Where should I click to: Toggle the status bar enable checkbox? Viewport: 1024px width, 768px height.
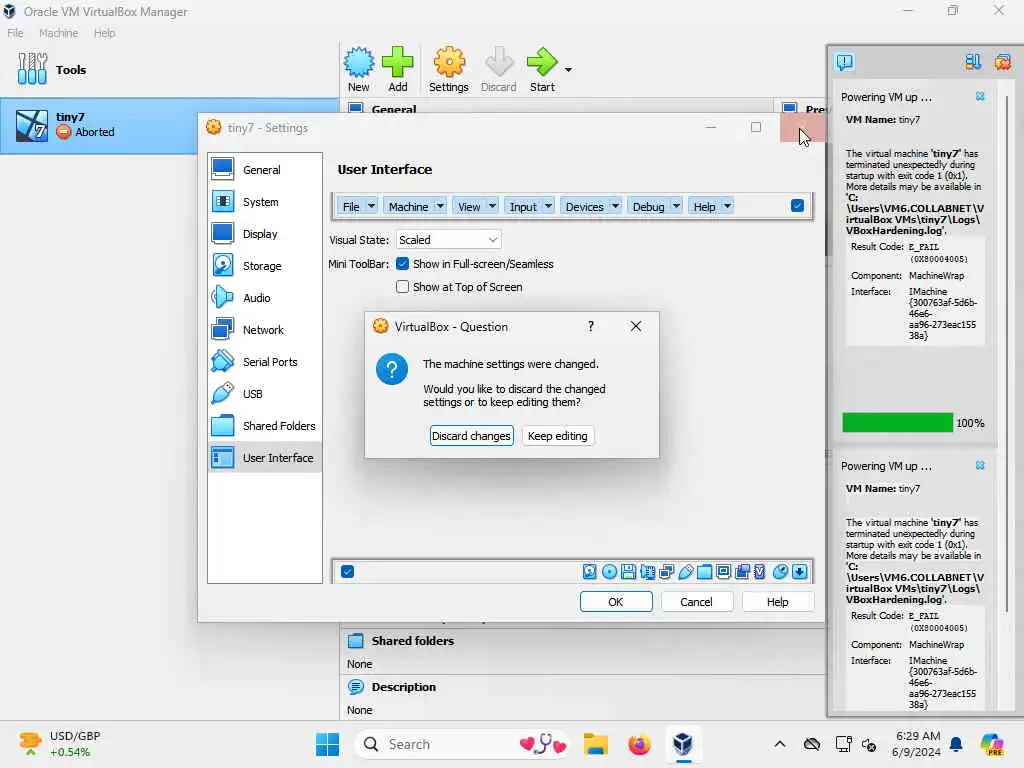(x=347, y=572)
